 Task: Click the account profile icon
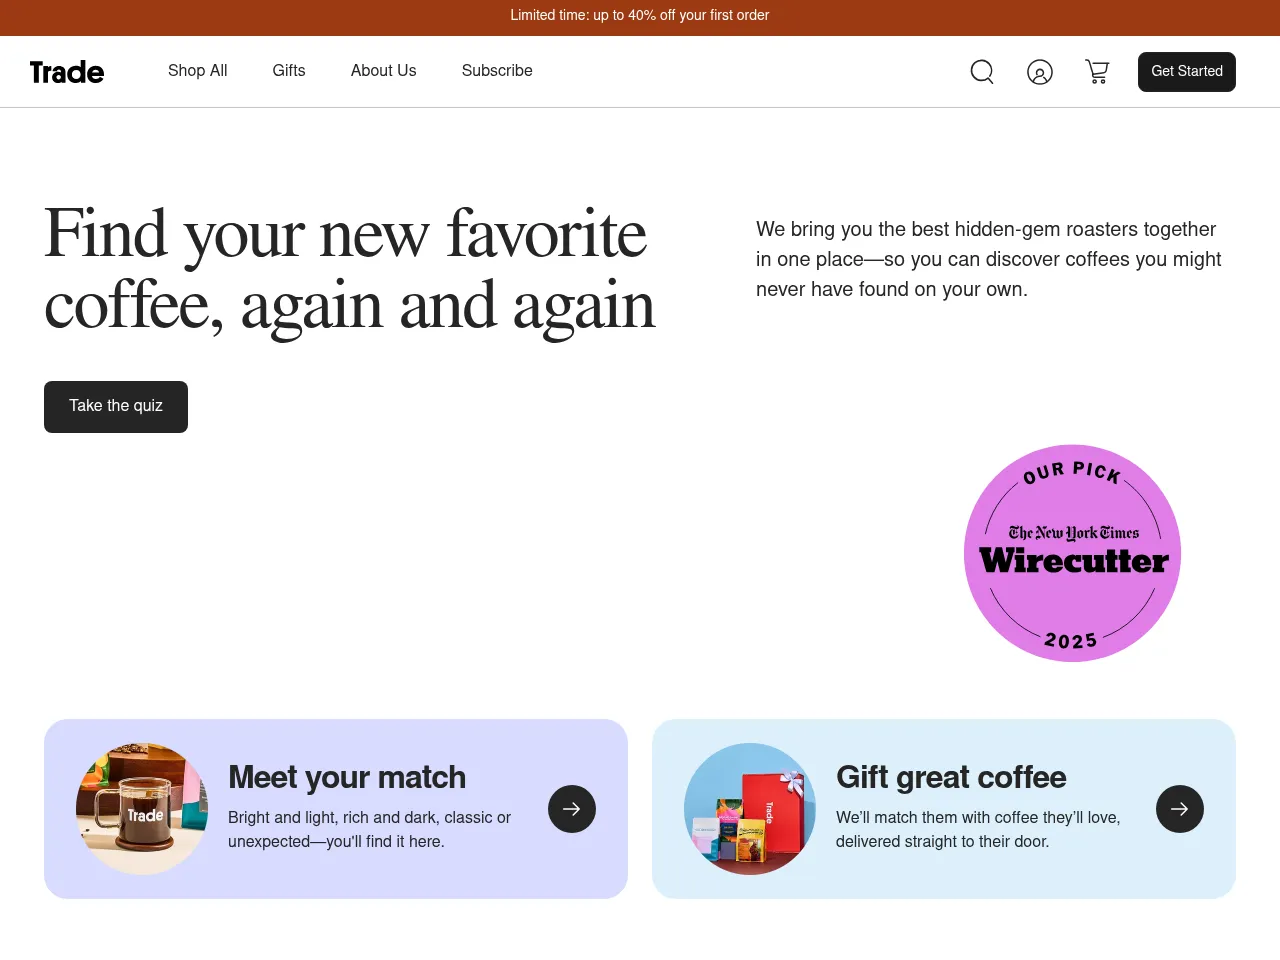1040,71
